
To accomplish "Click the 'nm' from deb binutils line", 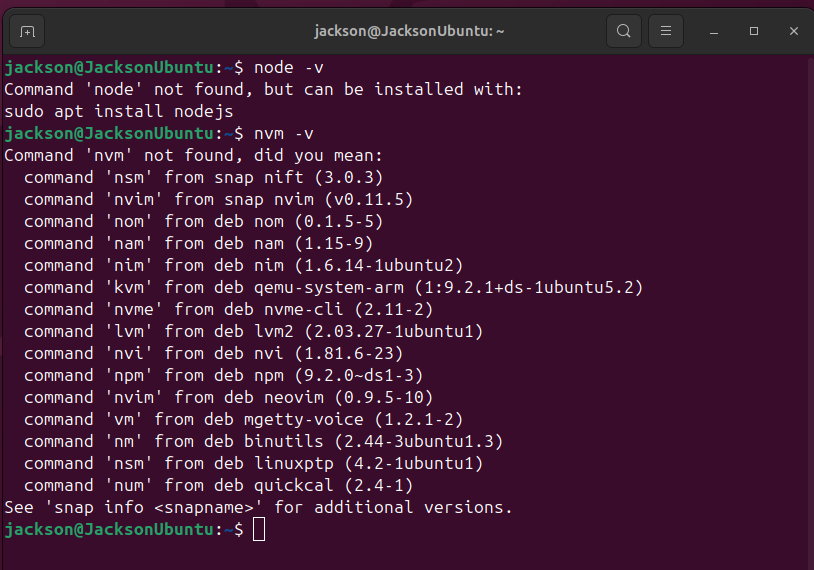I will tap(263, 441).
